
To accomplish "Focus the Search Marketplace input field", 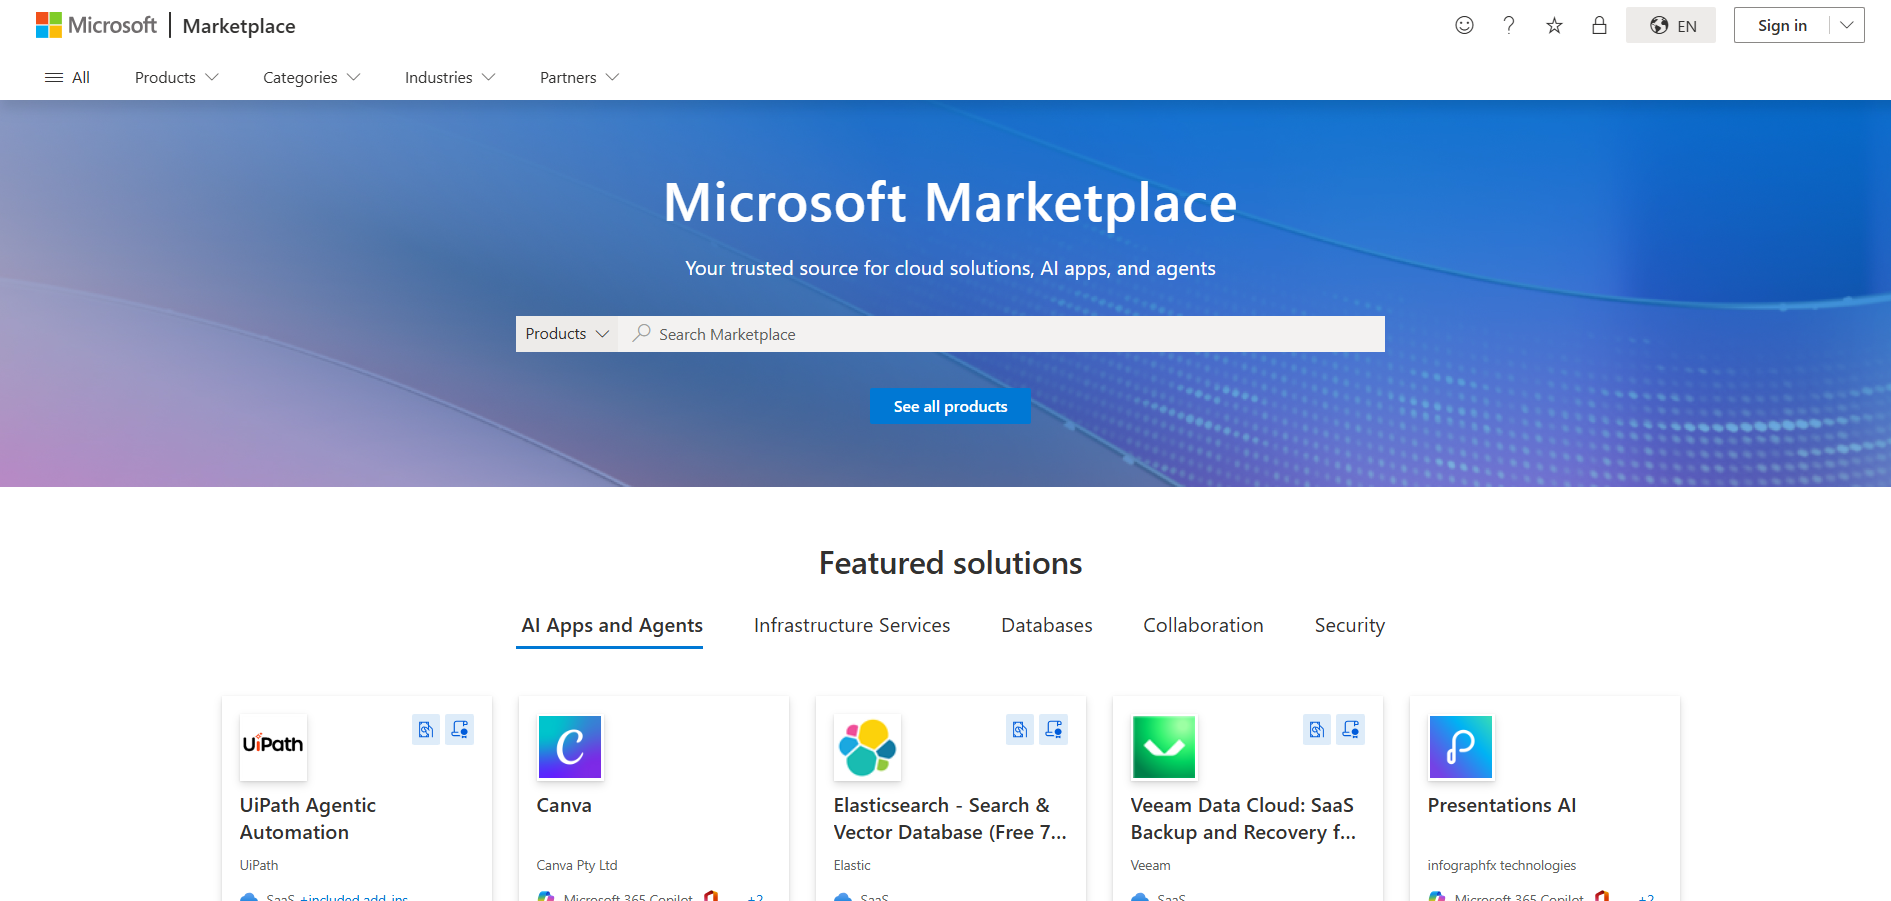I will [1001, 334].
